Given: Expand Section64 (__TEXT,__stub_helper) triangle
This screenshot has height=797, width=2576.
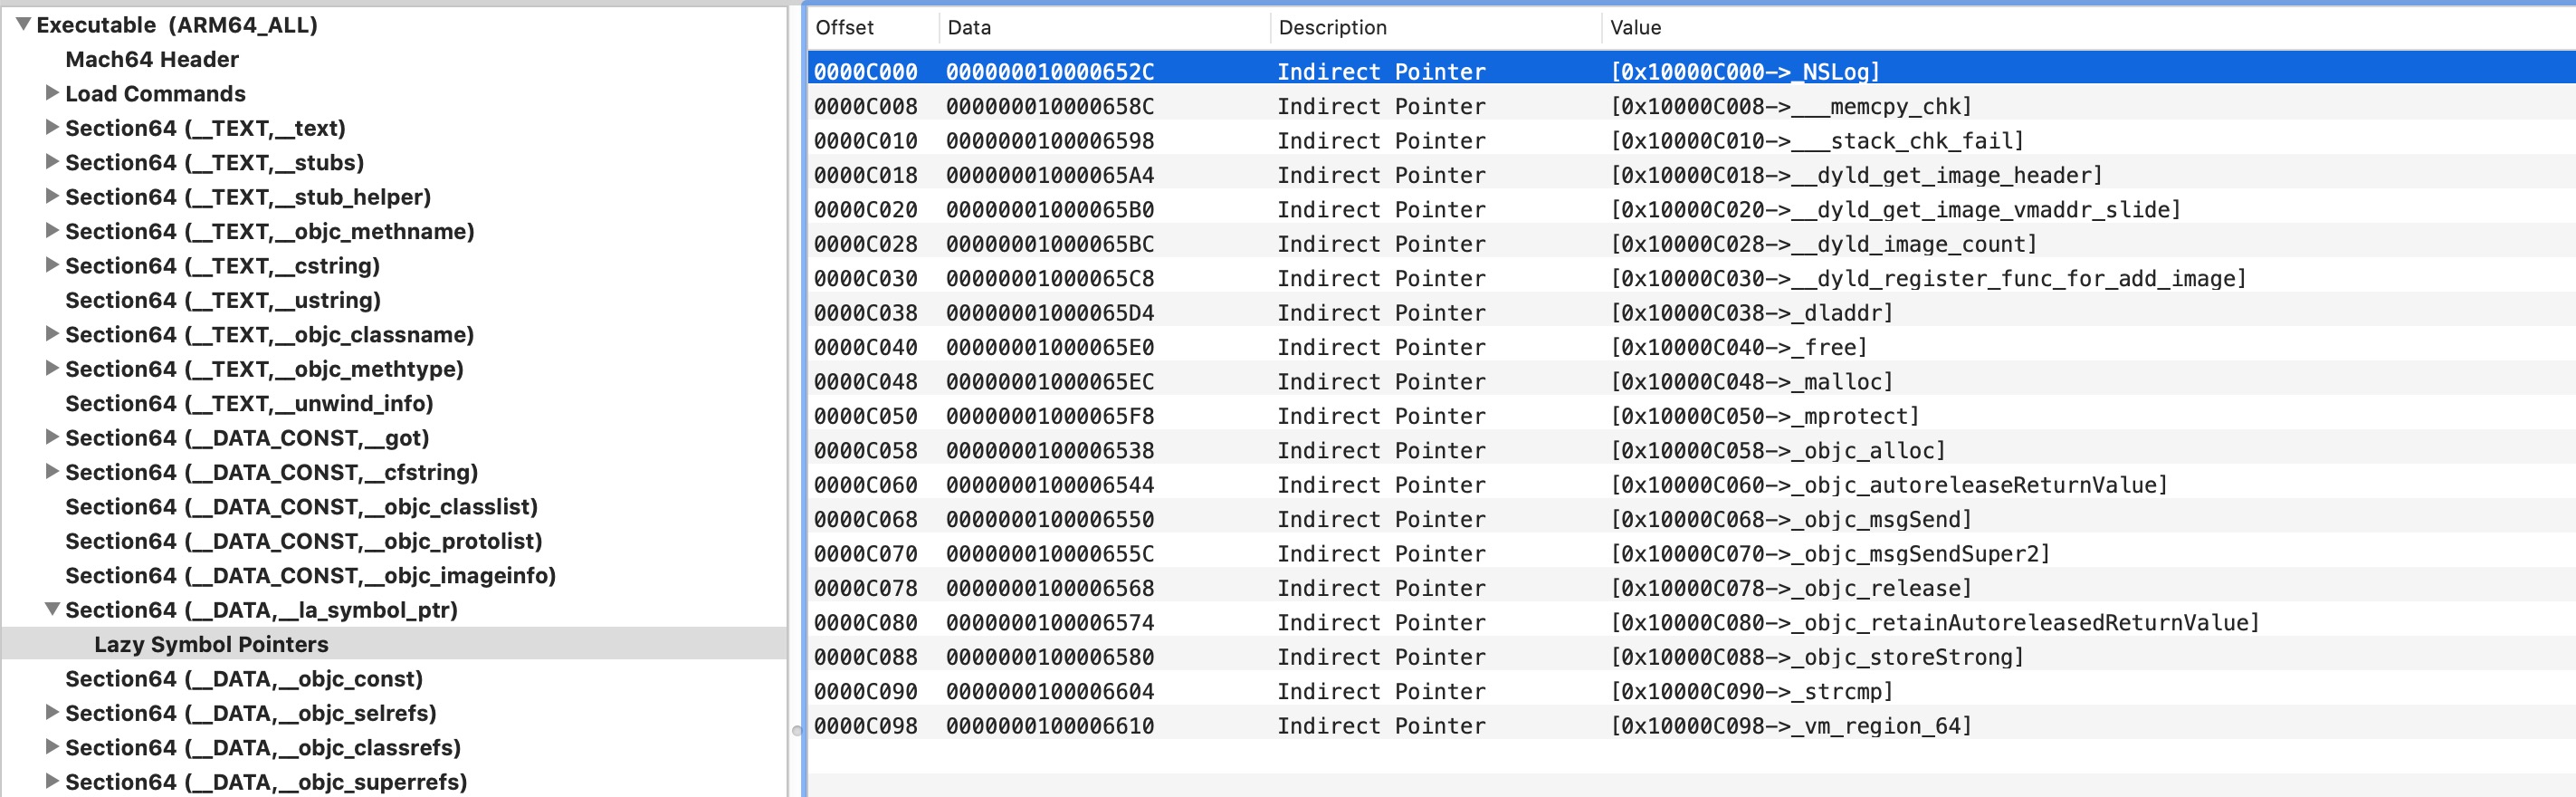Looking at the screenshot, I should point(52,196).
